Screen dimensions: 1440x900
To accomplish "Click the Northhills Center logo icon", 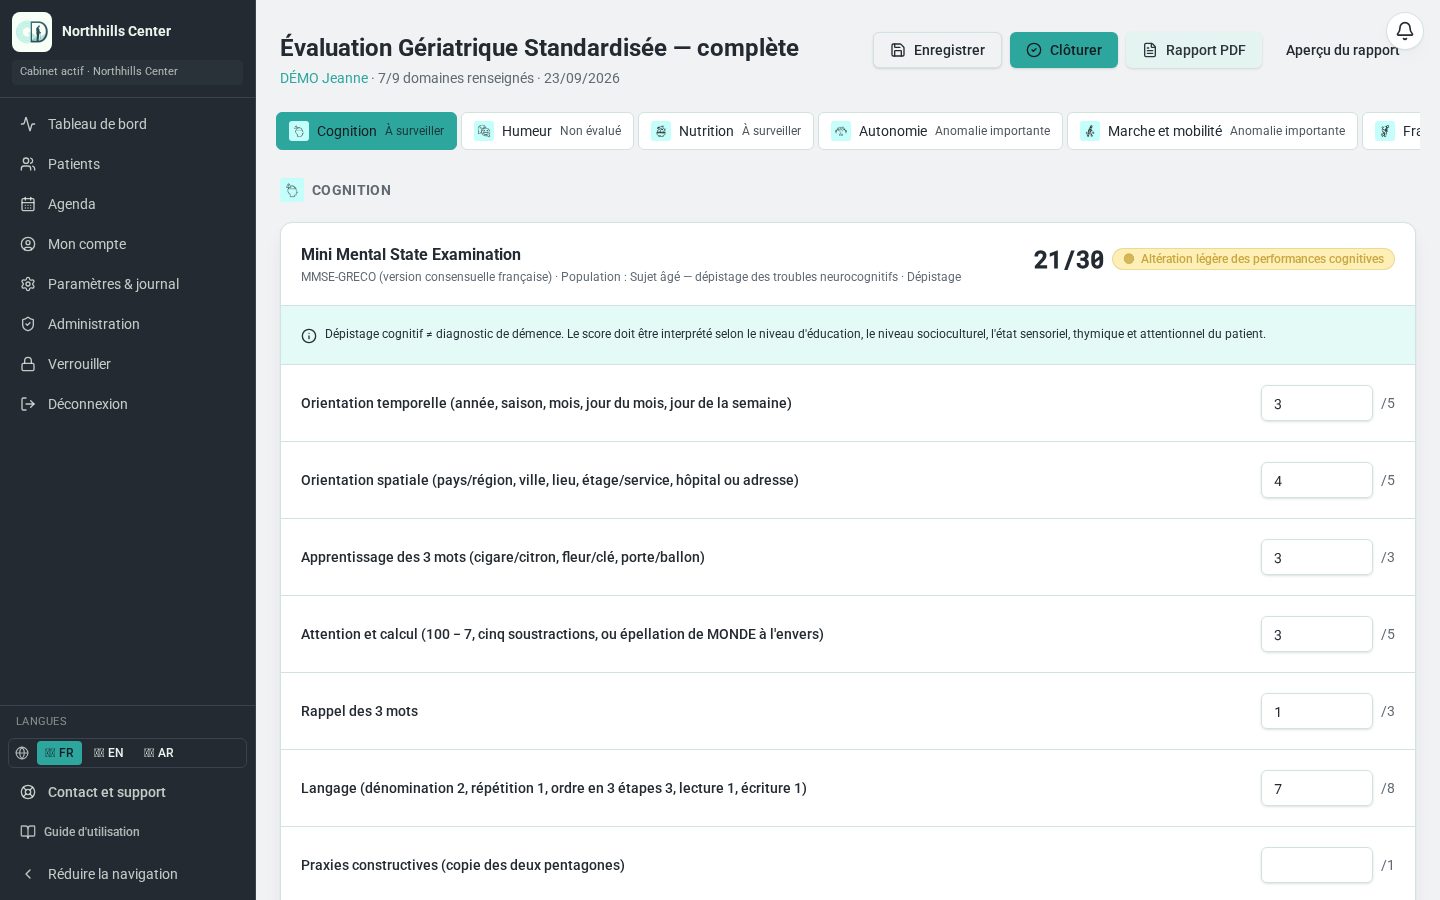I will pyautogui.click(x=32, y=32).
